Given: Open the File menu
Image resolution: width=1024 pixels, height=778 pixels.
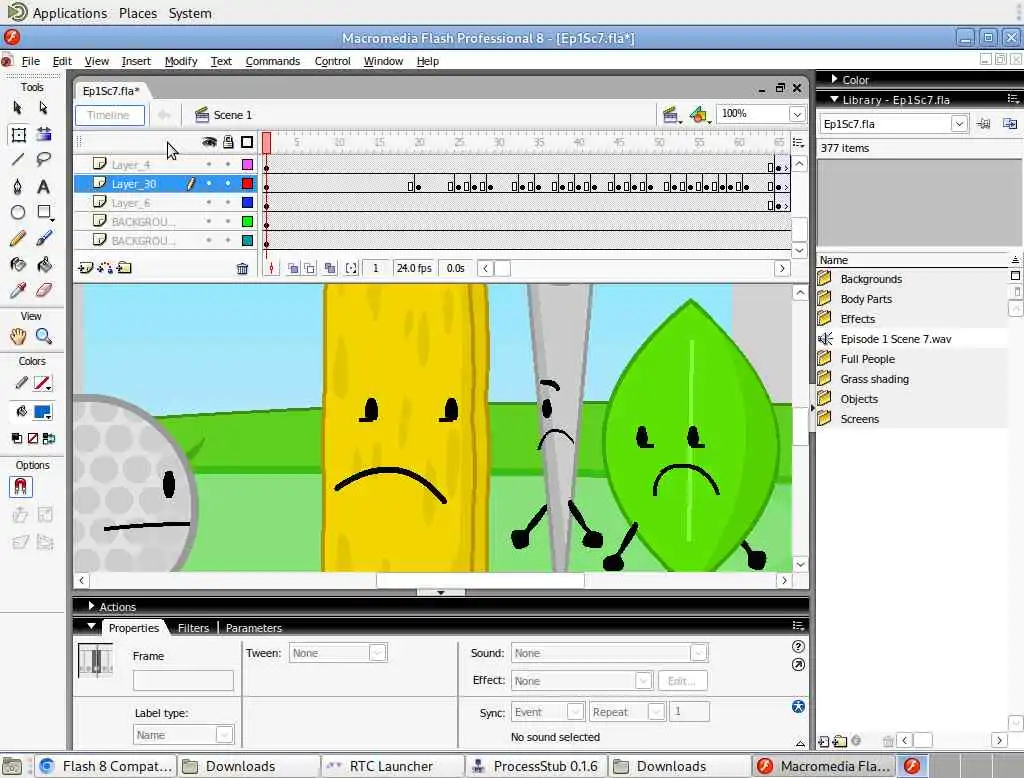Looking at the screenshot, I should (x=31, y=61).
